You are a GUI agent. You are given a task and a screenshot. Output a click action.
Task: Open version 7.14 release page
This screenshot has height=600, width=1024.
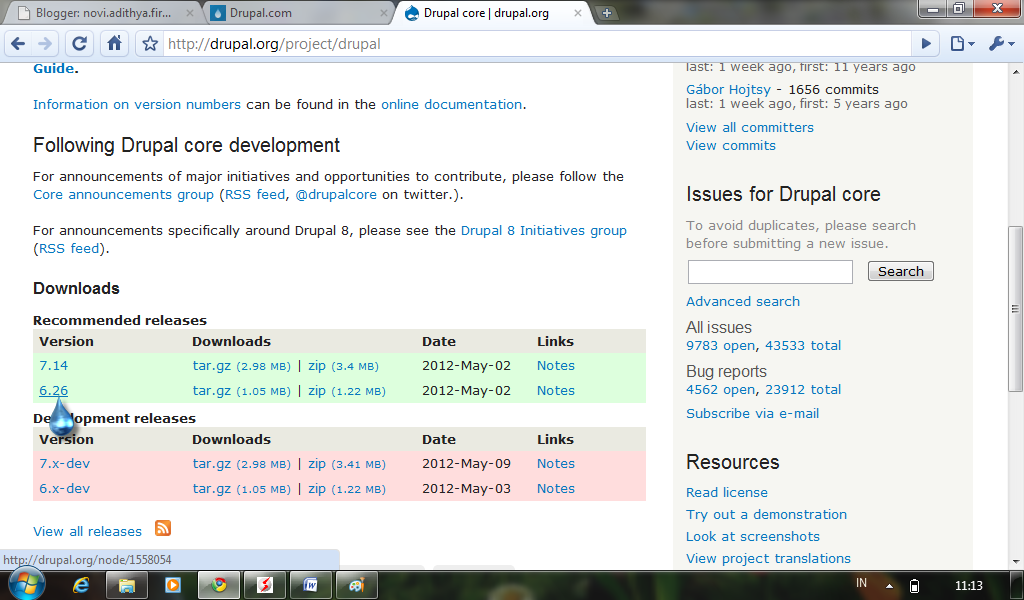(x=54, y=366)
